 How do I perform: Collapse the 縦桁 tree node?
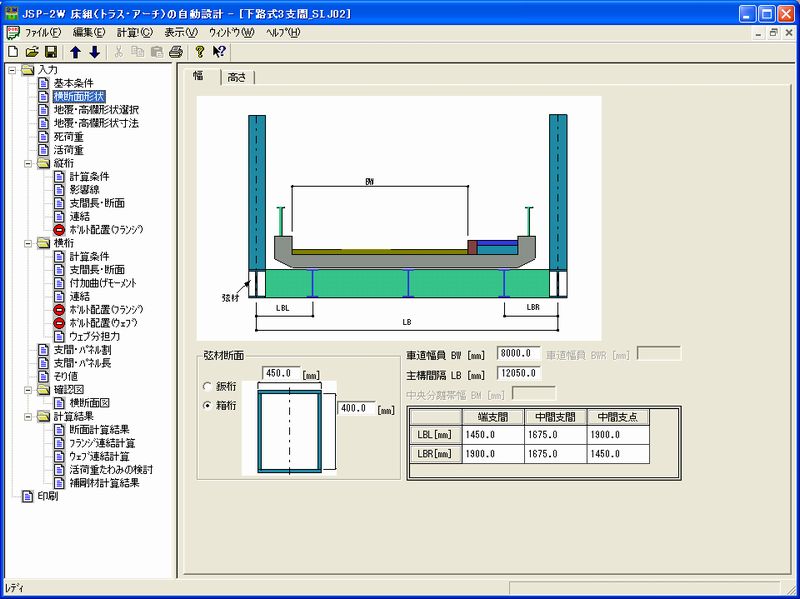[x=28, y=162]
